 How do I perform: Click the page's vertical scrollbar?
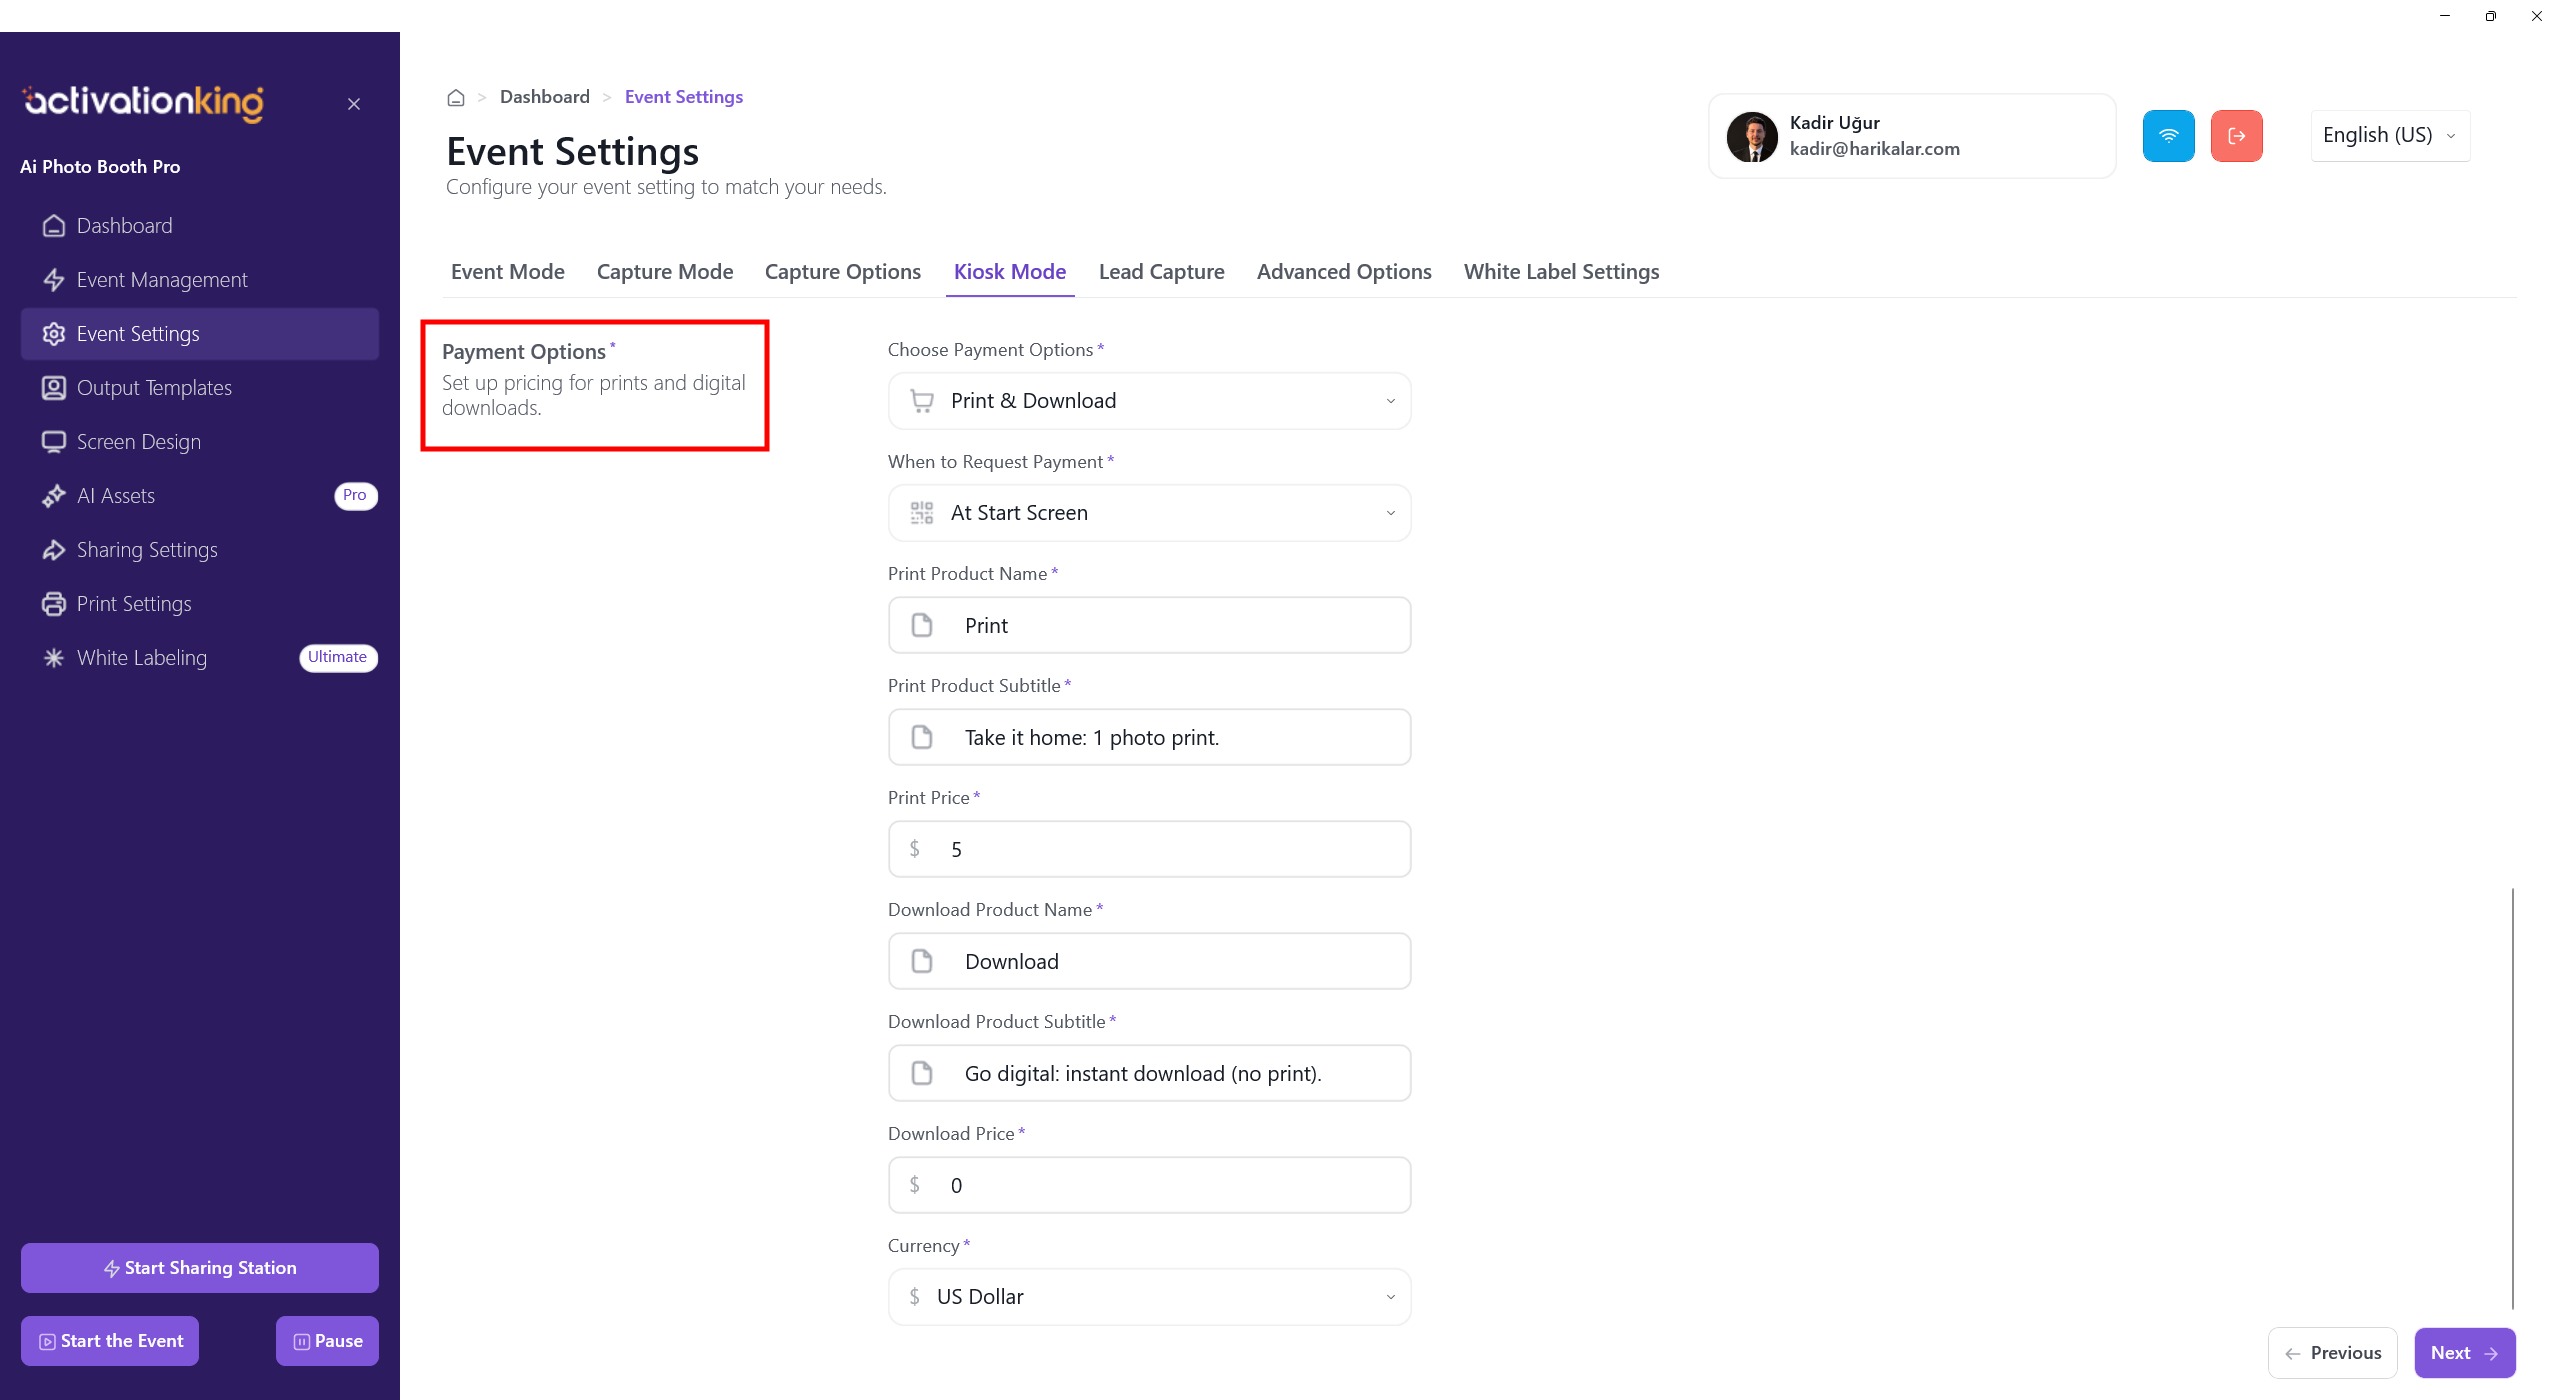click(x=2512, y=1097)
